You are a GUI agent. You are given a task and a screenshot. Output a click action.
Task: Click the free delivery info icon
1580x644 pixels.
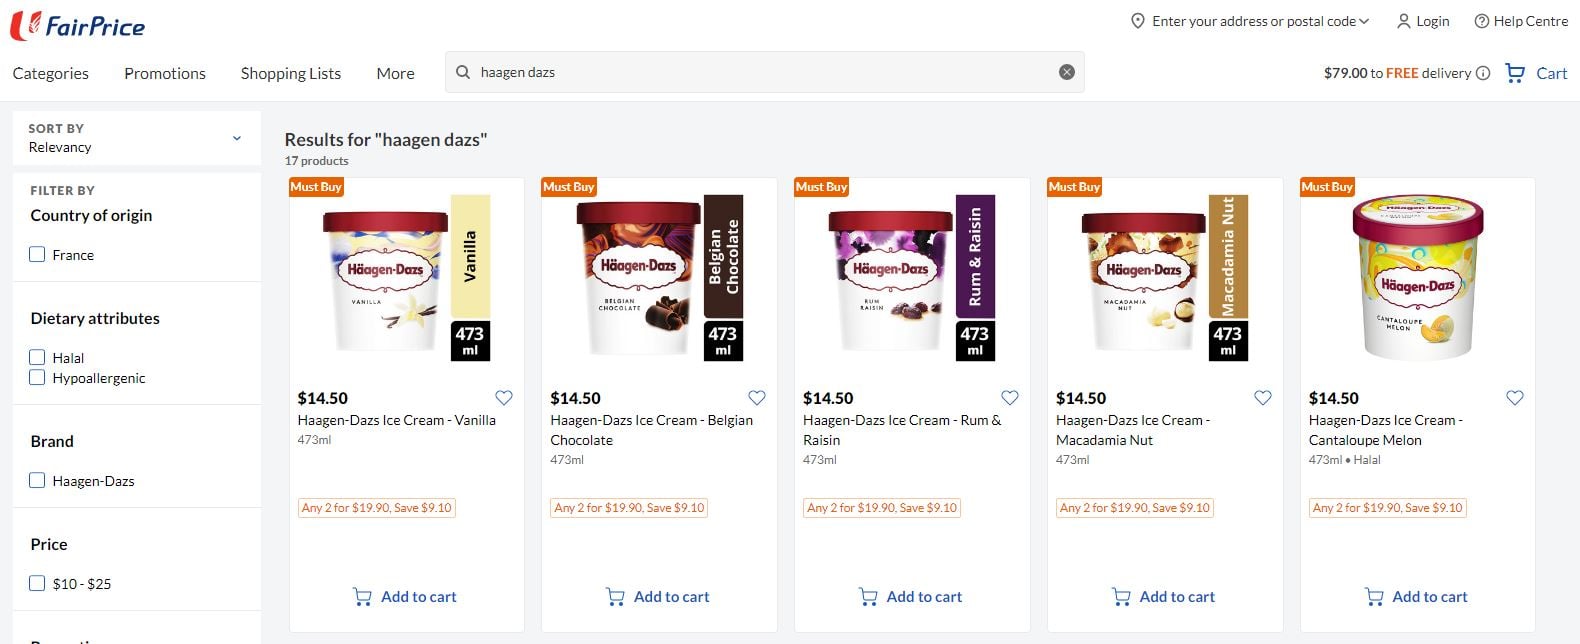tap(1483, 73)
